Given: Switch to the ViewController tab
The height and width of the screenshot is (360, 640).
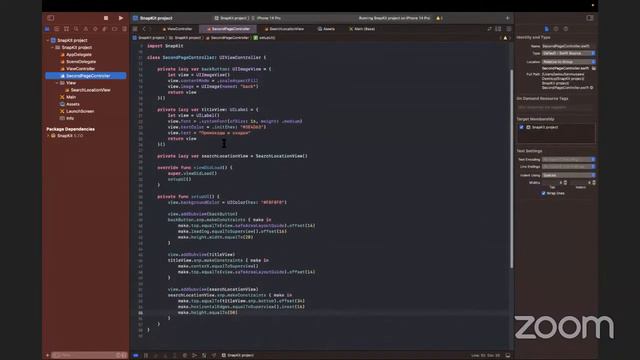Looking at the screenshot, I should [x=177, y=29].
